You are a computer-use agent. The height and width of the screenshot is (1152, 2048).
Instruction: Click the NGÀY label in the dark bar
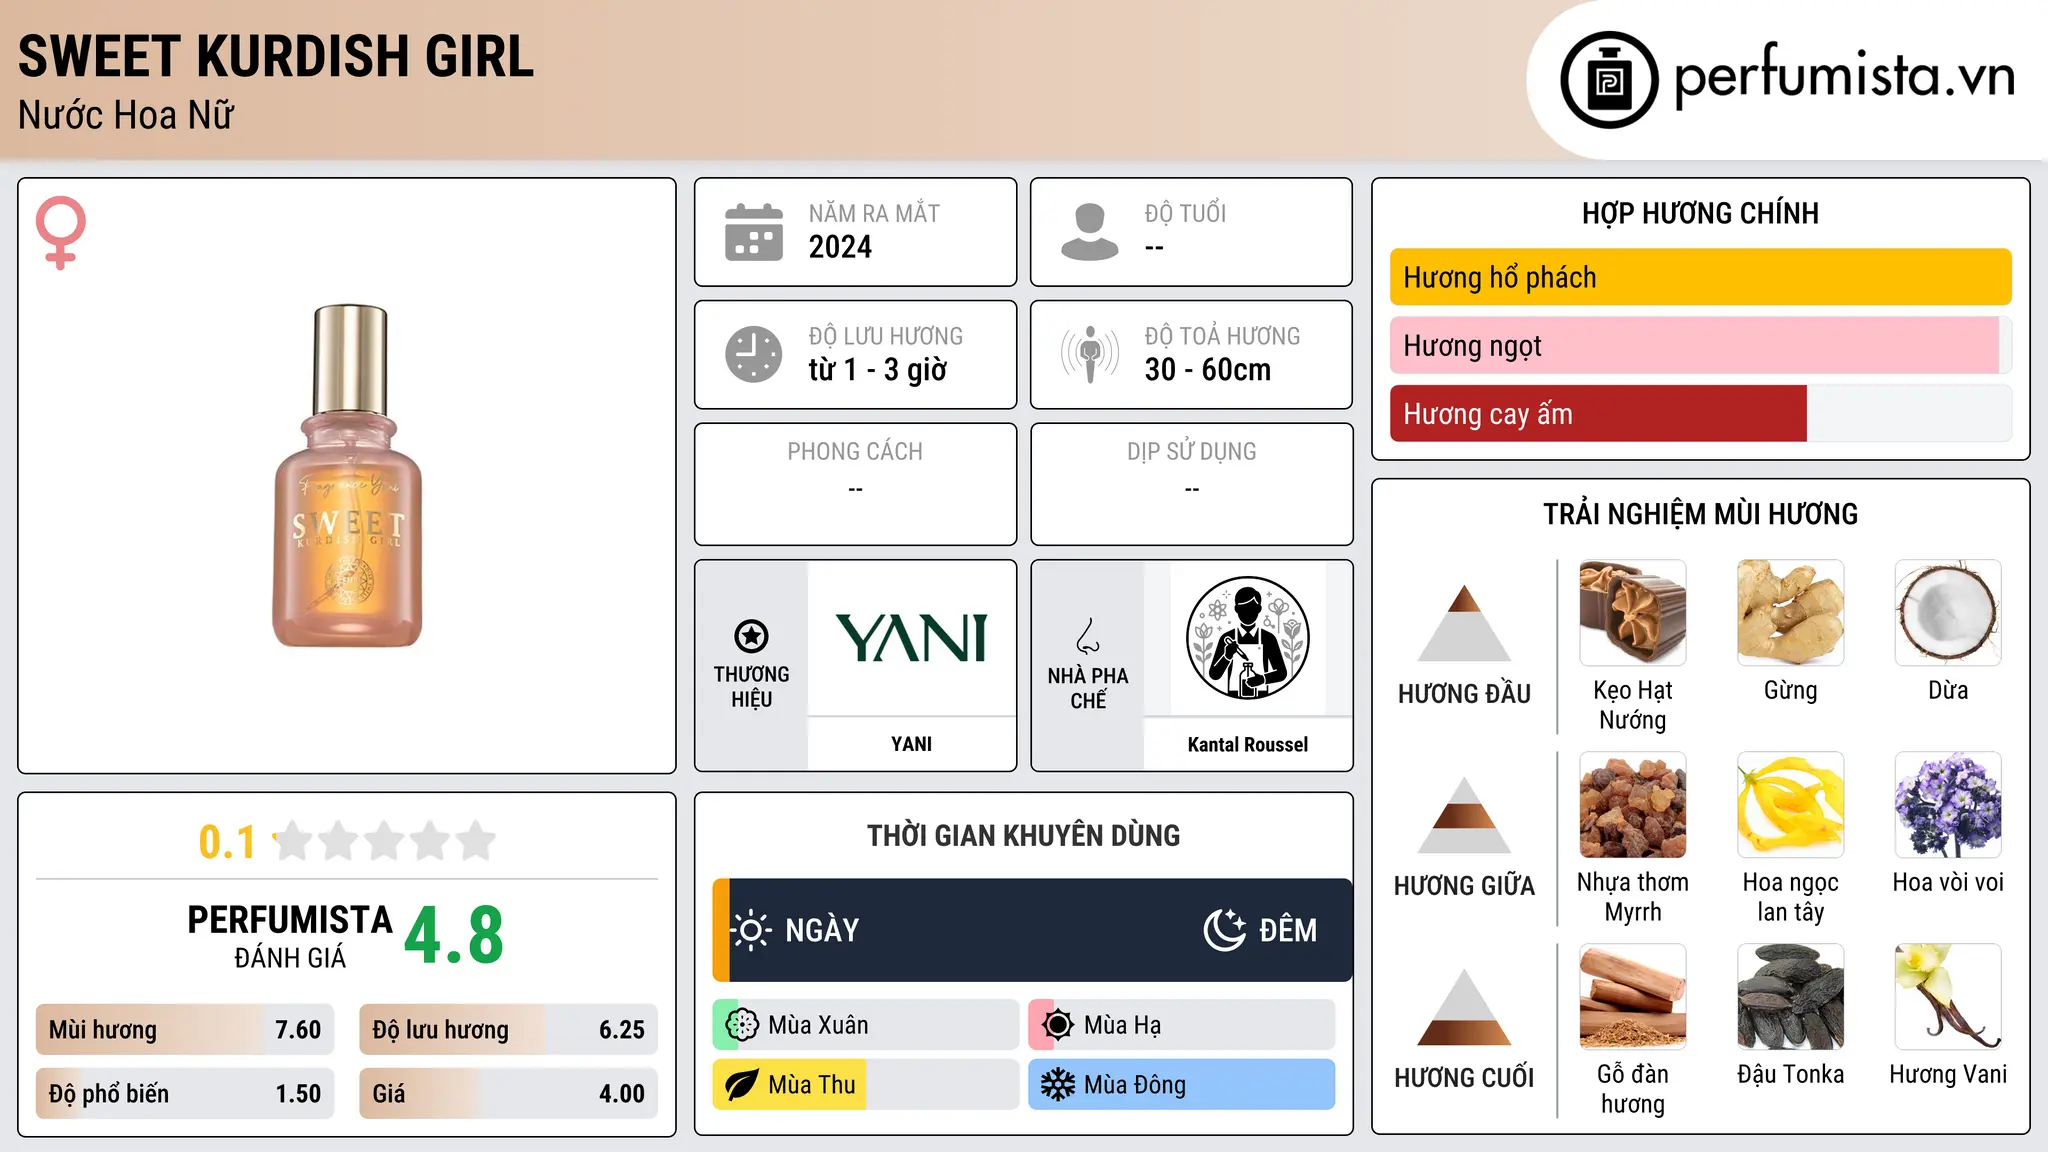point(822,930)
